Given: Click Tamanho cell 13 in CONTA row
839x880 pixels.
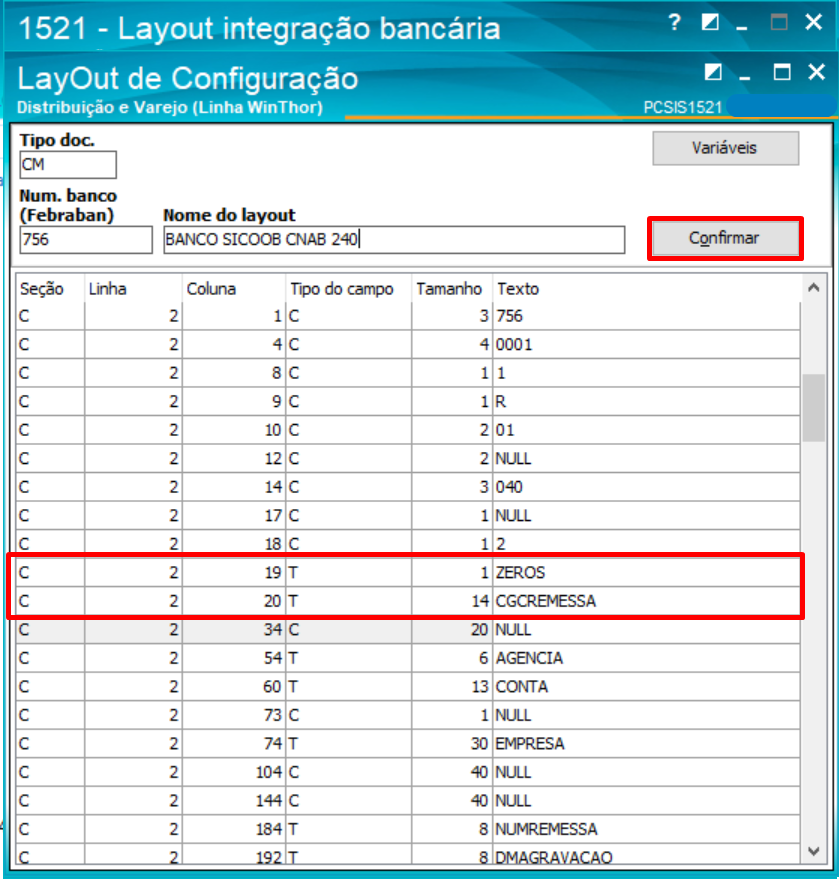Looking at the screenshot, I should point(452,687).
